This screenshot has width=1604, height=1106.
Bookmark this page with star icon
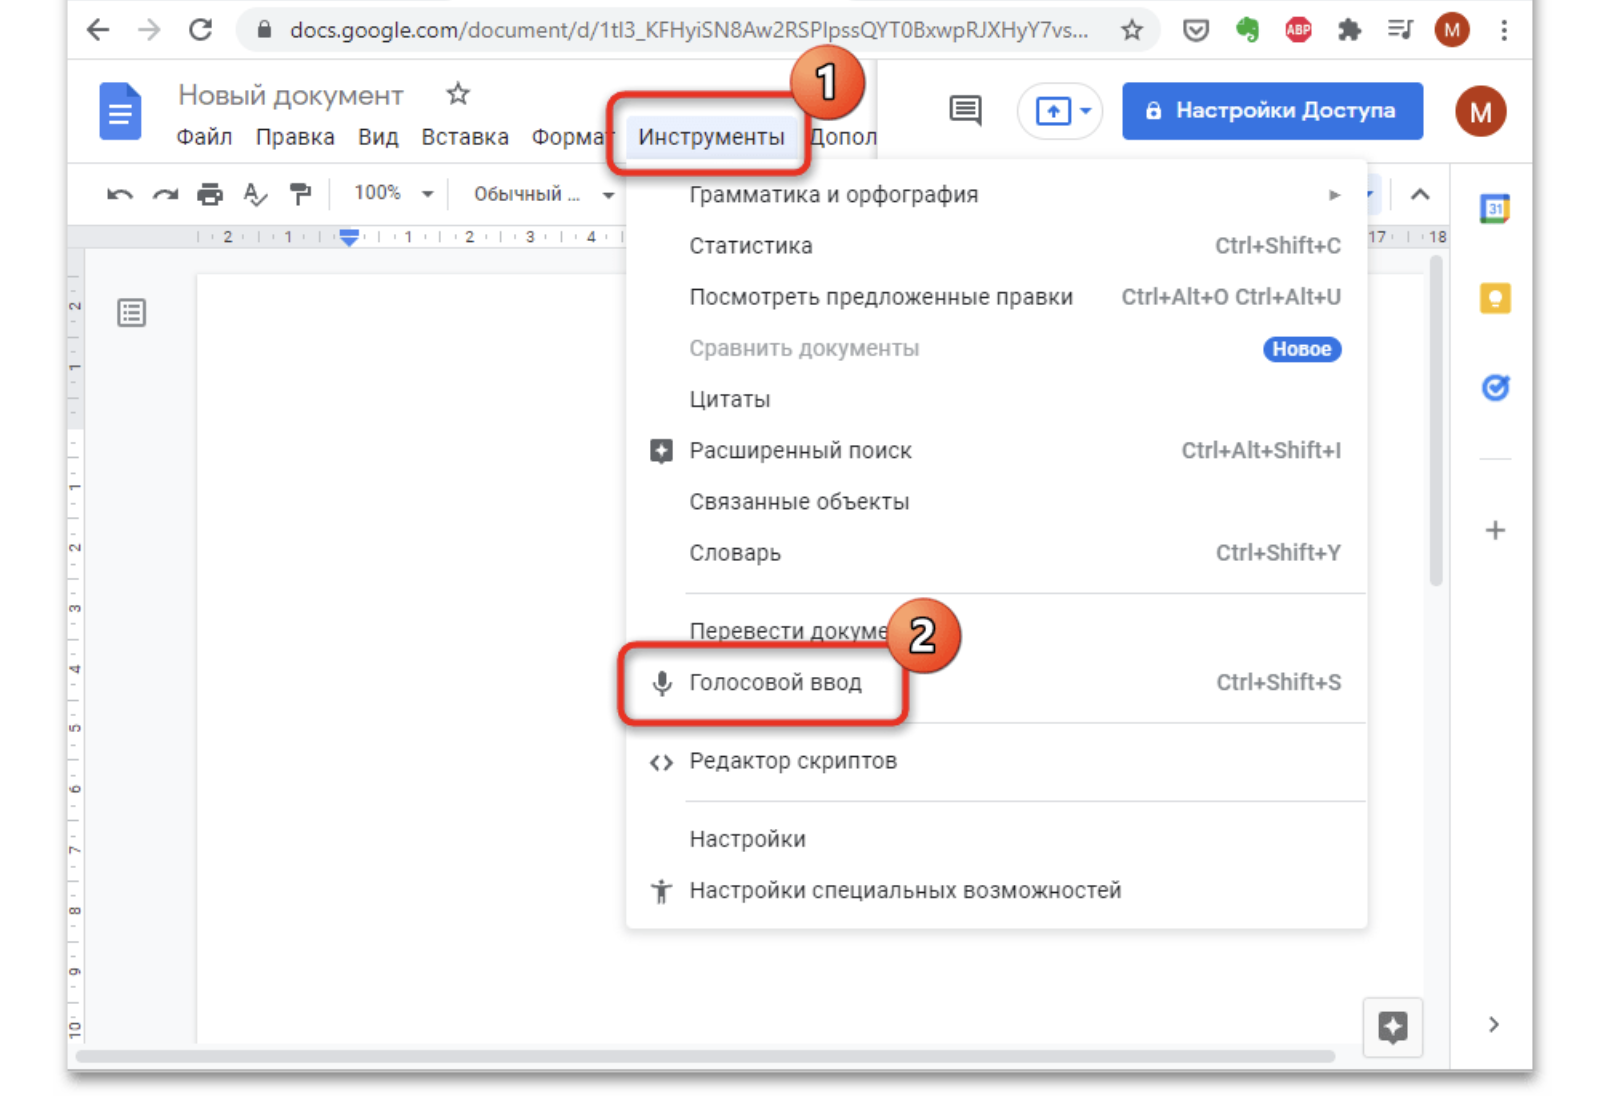click(x=1131, y=30)
